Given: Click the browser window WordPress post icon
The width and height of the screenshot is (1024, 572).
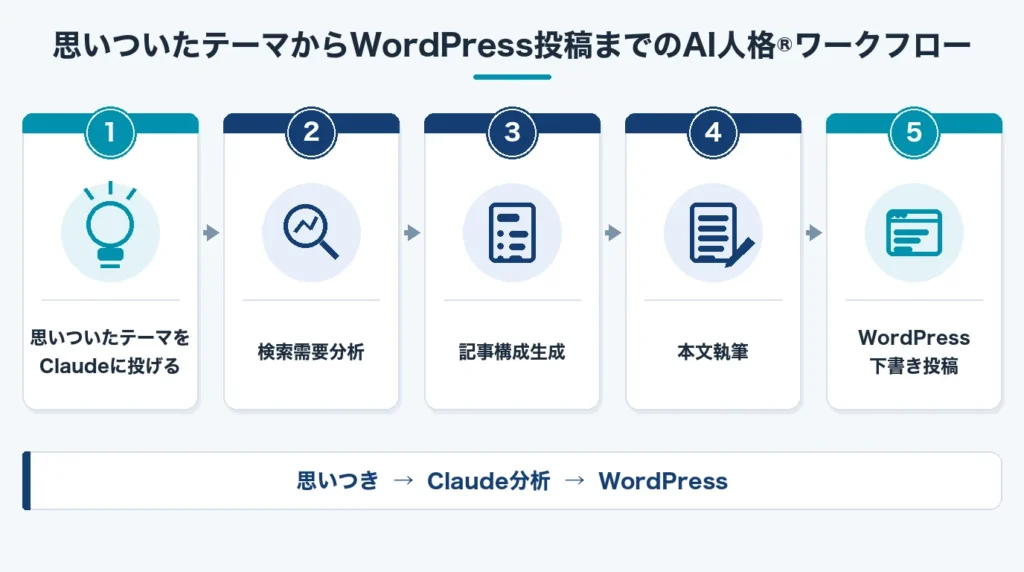Looking at the screenshot, I should pyautogui.click(x=914, y=232).
